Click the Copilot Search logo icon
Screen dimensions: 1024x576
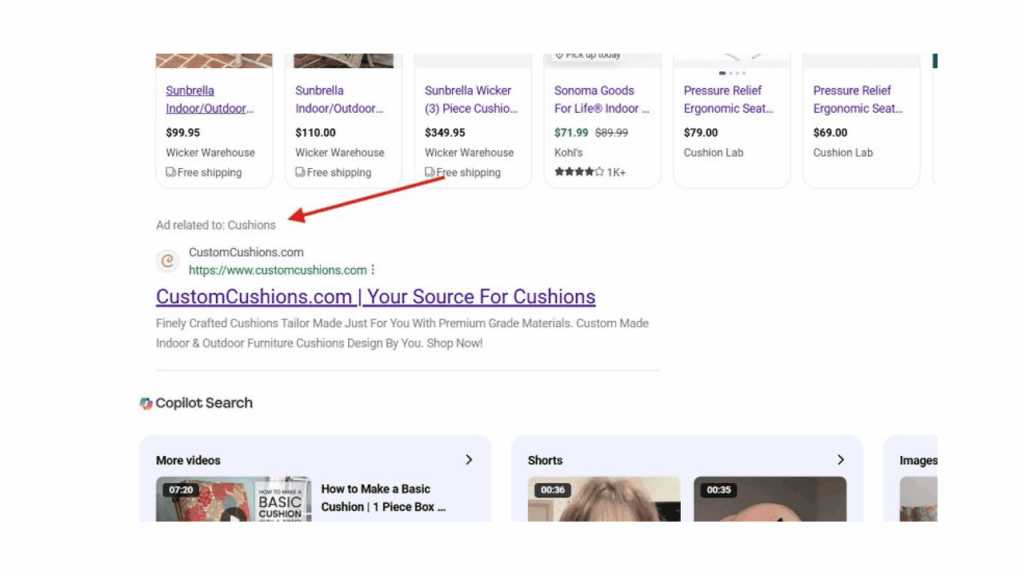[x=146, y=404]
